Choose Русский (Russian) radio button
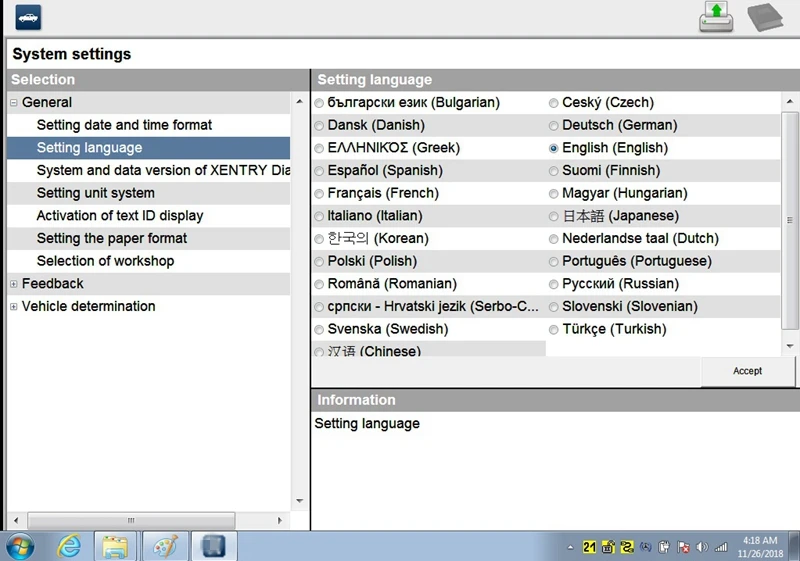The width and height of the screenshot is (800, 561). coord(554,284)
